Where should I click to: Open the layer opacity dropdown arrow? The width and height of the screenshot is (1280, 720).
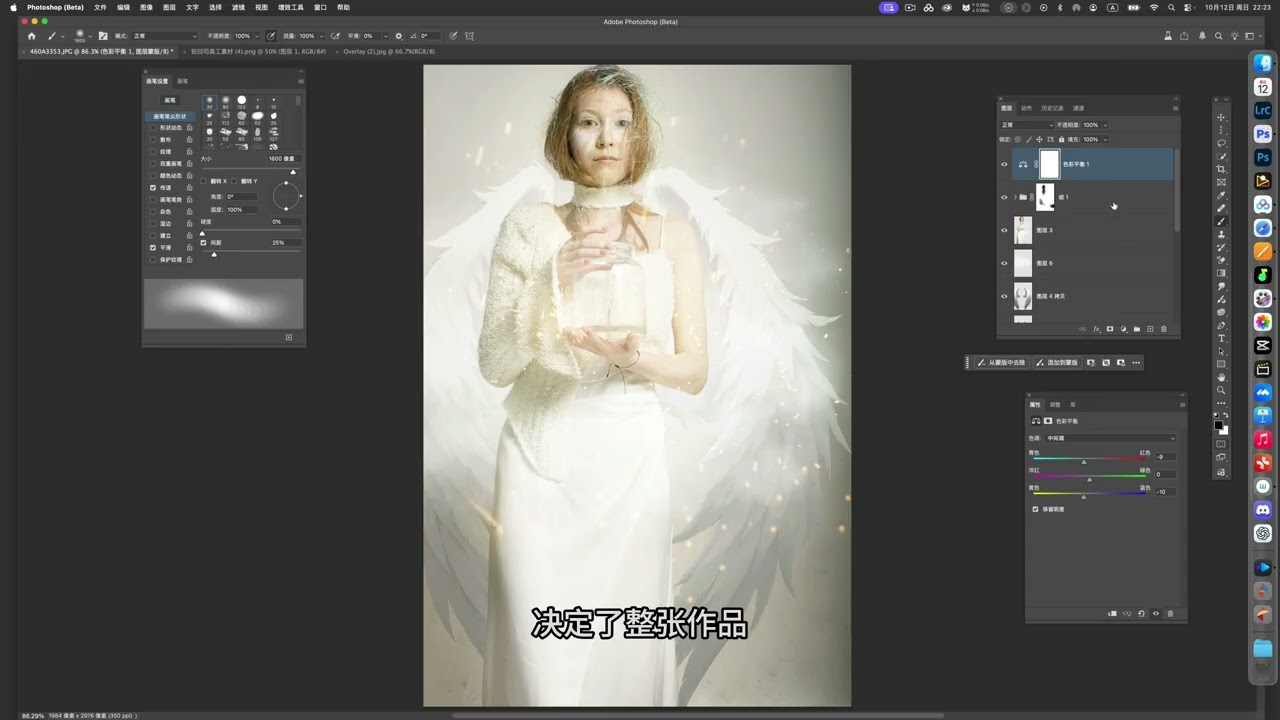click(1105, 125)
